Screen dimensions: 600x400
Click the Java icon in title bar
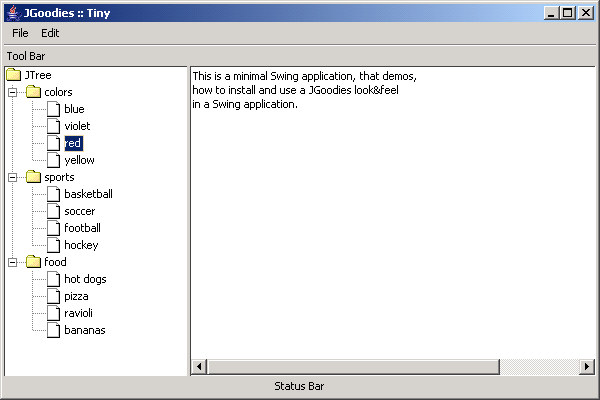[13, 13]
